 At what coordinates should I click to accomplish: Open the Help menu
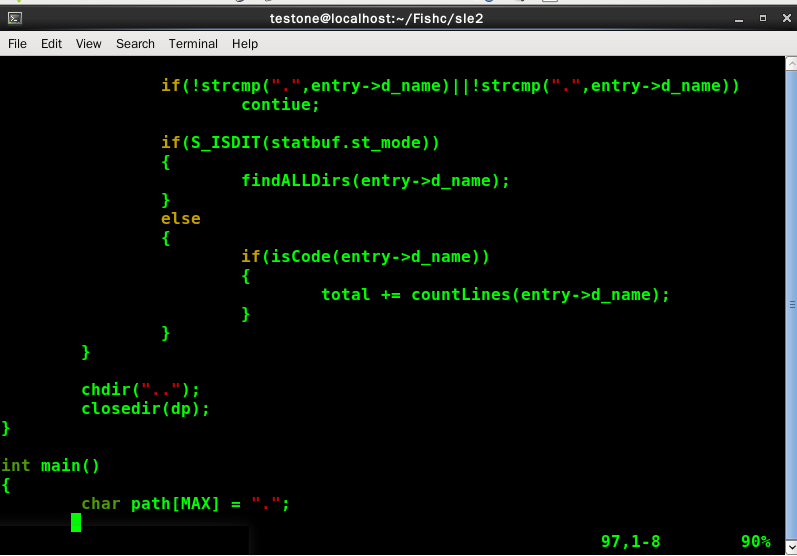(x=245, y=44)
